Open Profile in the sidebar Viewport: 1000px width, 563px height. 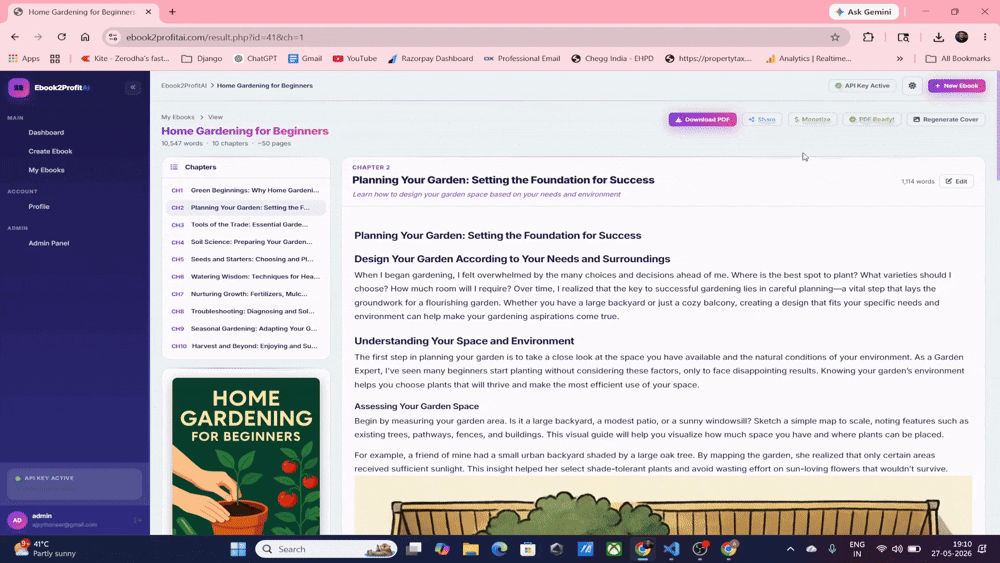coord(39,207)
